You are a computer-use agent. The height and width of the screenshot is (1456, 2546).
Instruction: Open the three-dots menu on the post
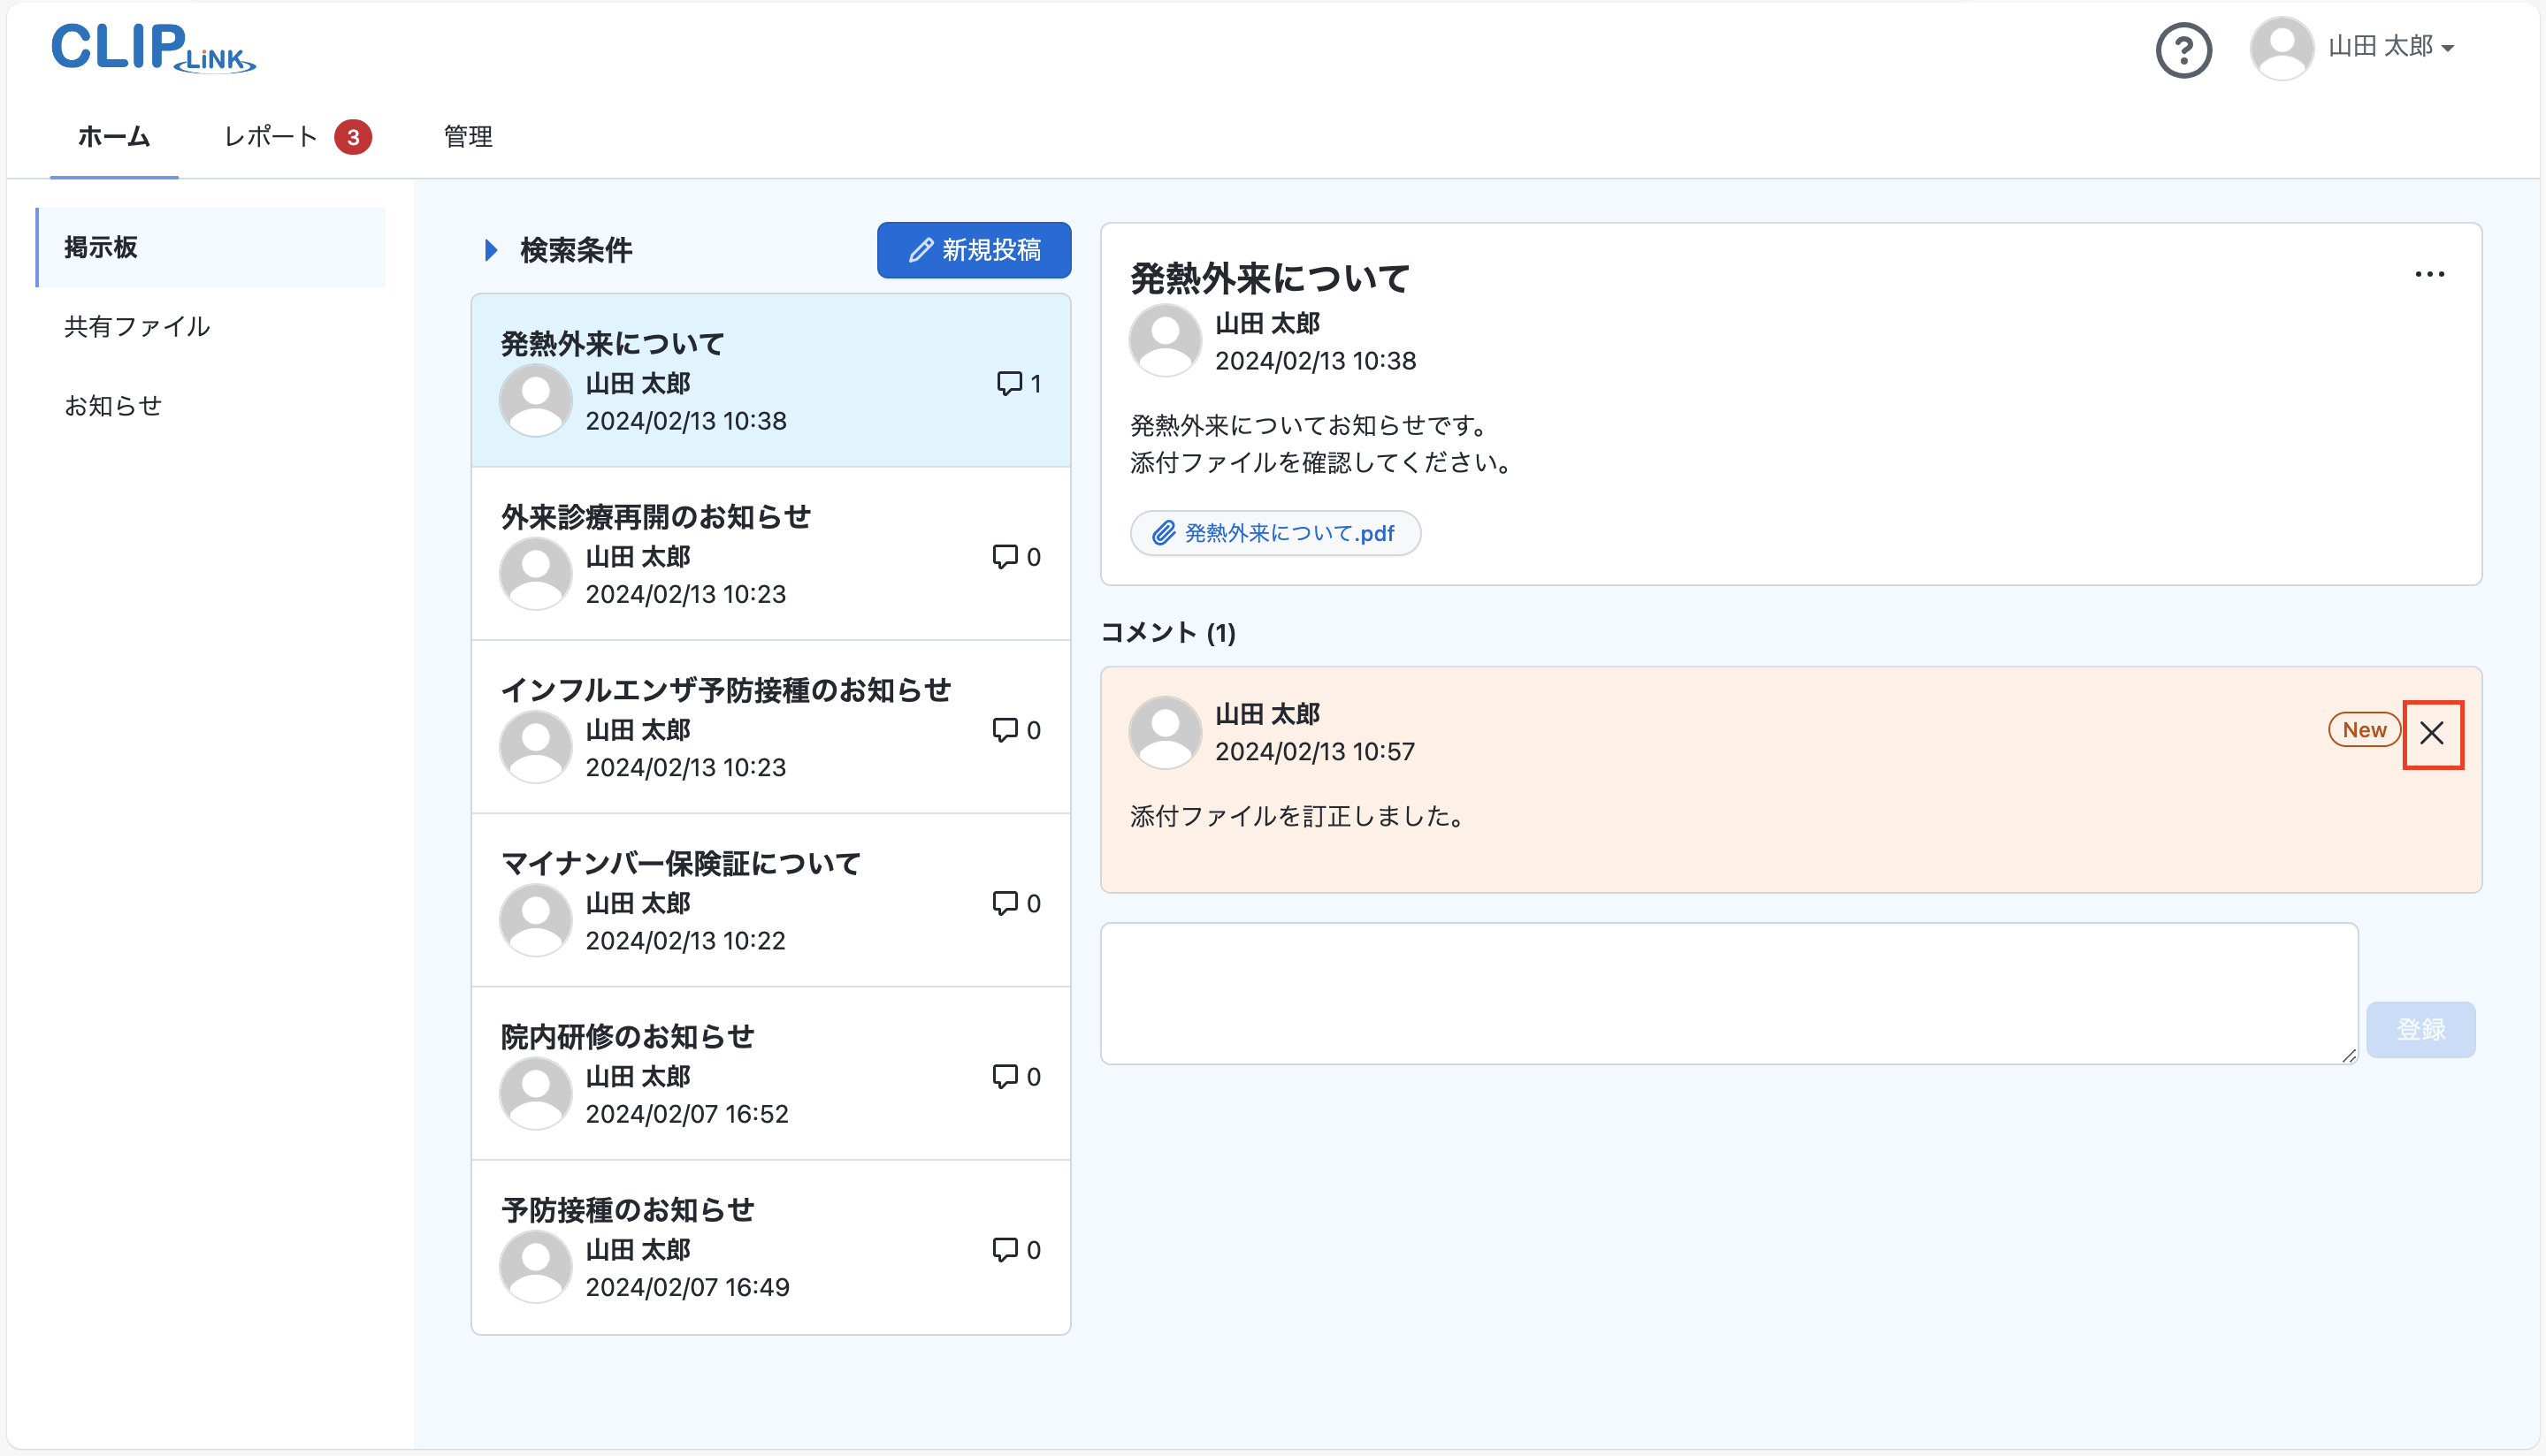[2429, 274]
